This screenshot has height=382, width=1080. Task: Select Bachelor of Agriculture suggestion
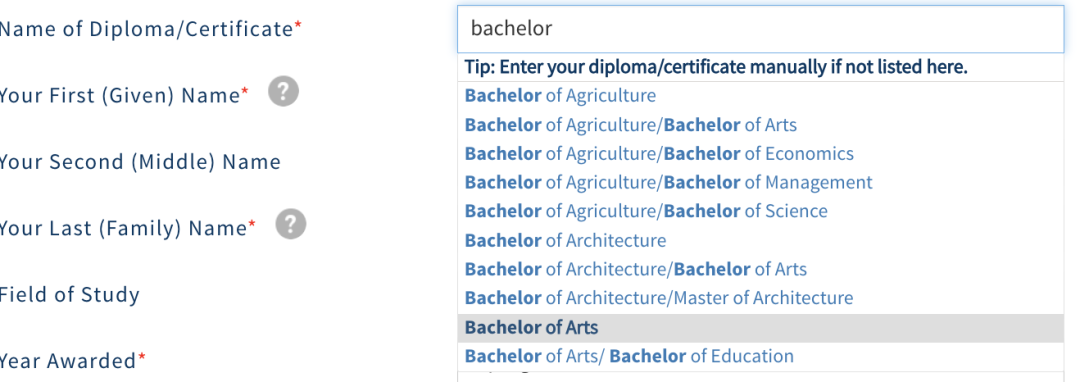point(760,96)
